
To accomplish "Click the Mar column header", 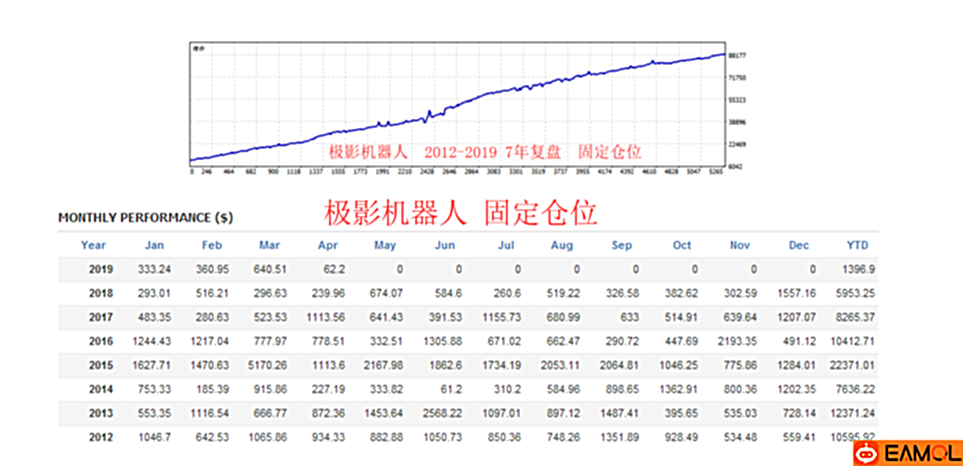I will click(x=270, y=246).
